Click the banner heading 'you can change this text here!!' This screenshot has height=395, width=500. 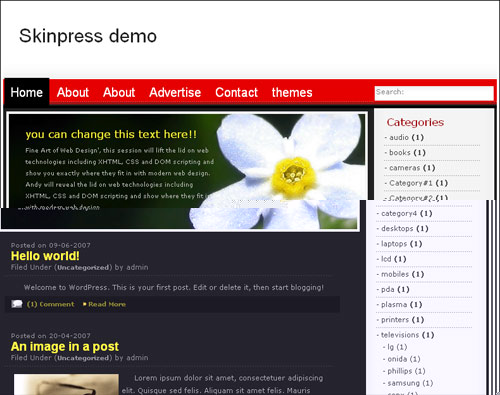111,134
